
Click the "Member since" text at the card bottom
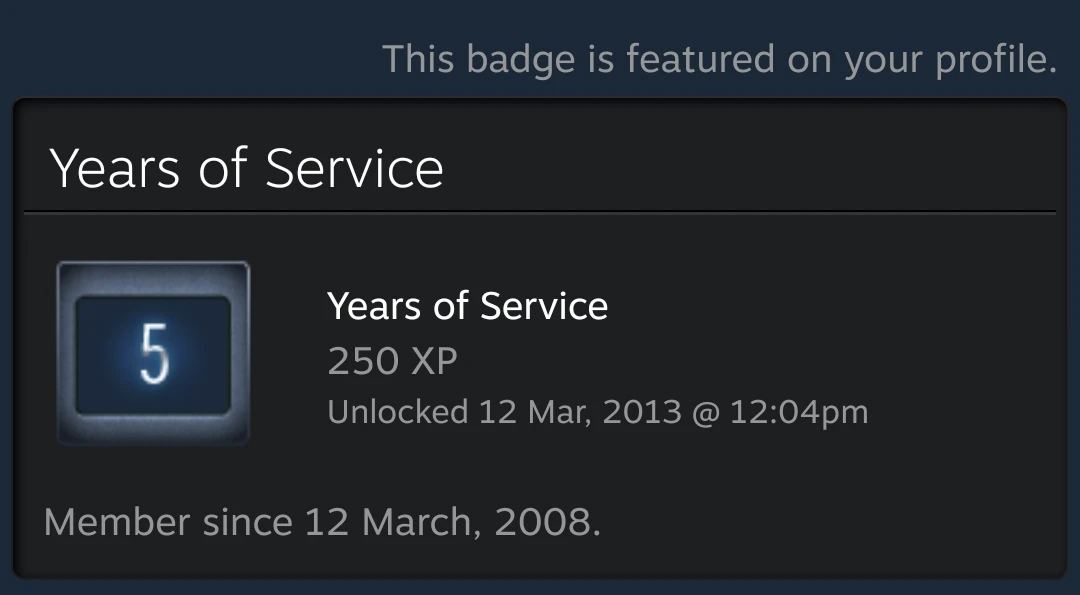pos(167,522)
